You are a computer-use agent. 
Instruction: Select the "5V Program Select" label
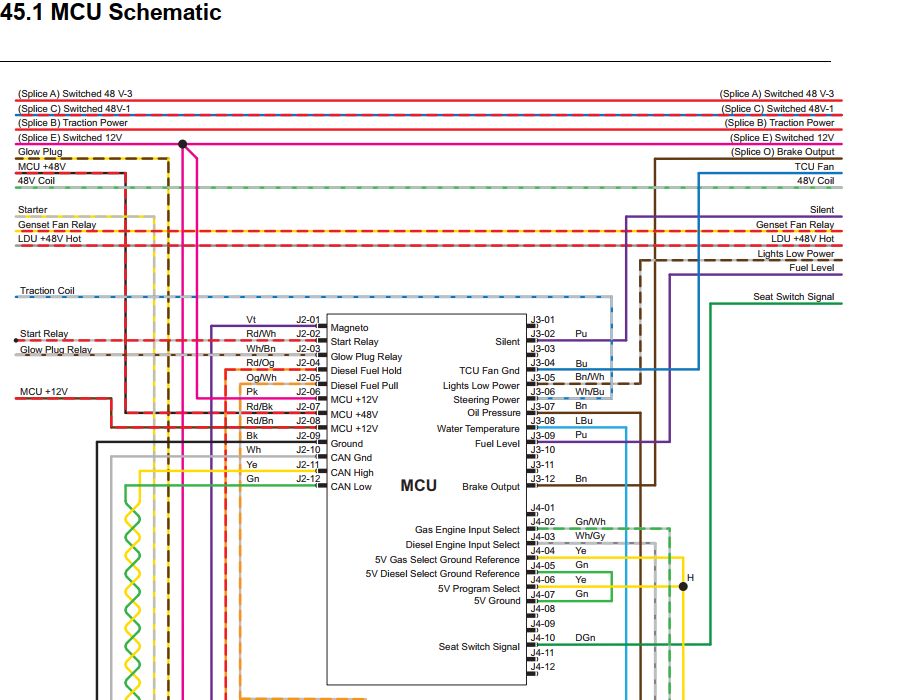click(479, 589)
